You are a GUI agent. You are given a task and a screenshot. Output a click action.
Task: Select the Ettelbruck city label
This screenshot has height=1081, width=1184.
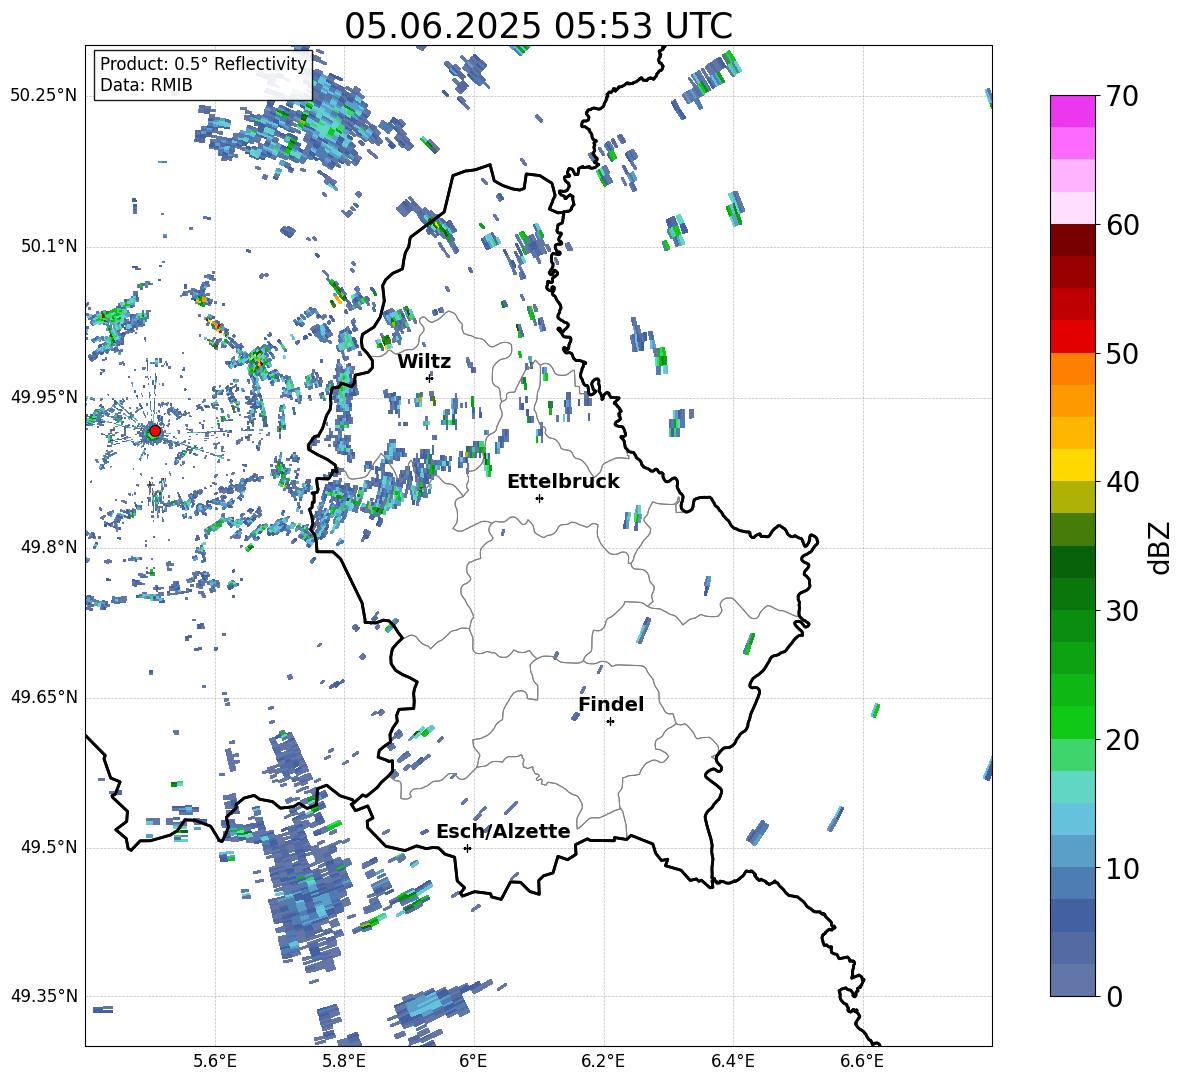click(563, 482)
